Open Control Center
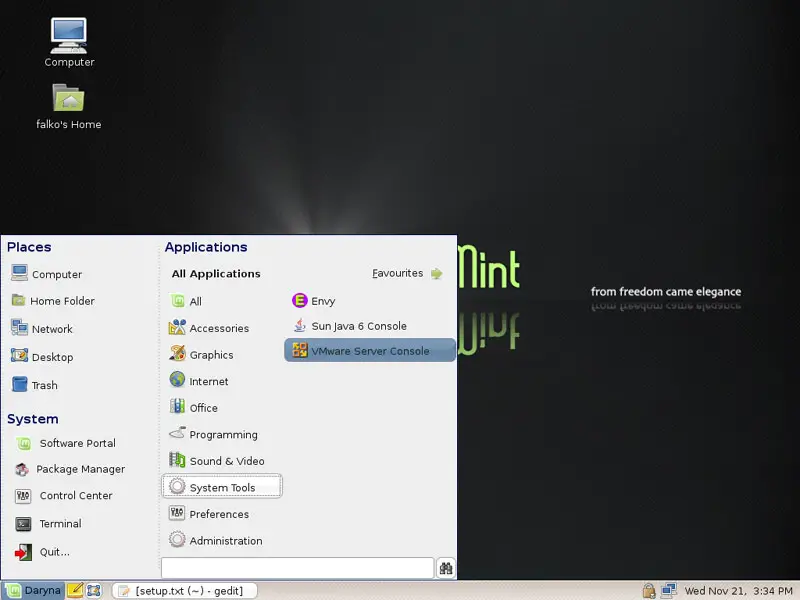This screenshot has height=600, width=800. 64,495
